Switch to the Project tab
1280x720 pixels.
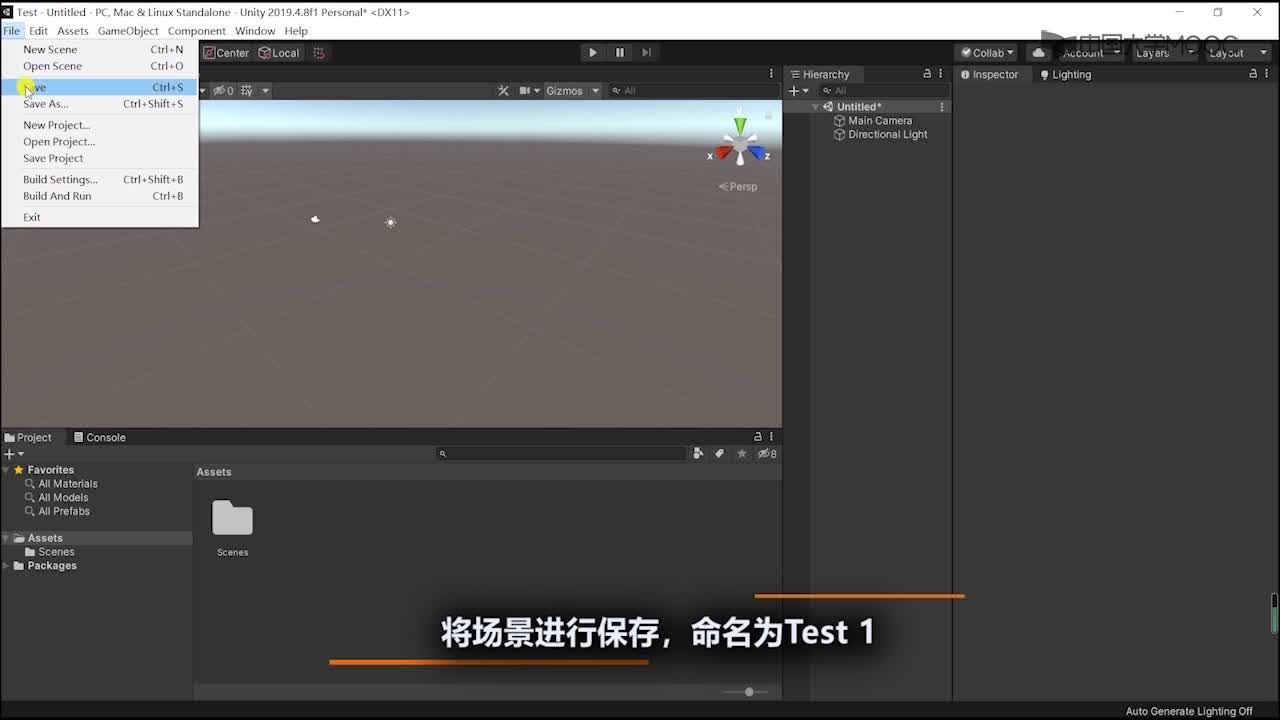(28, 438)
